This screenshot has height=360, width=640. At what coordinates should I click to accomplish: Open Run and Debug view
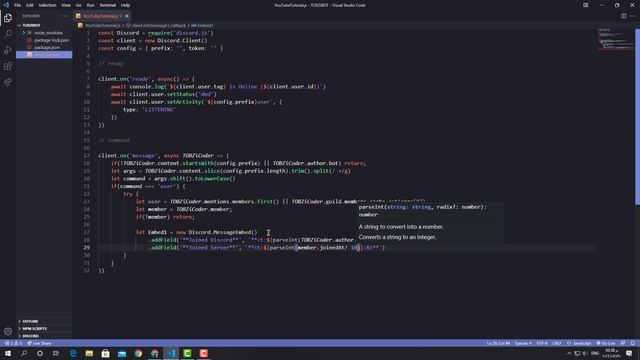tap(8, 50)
